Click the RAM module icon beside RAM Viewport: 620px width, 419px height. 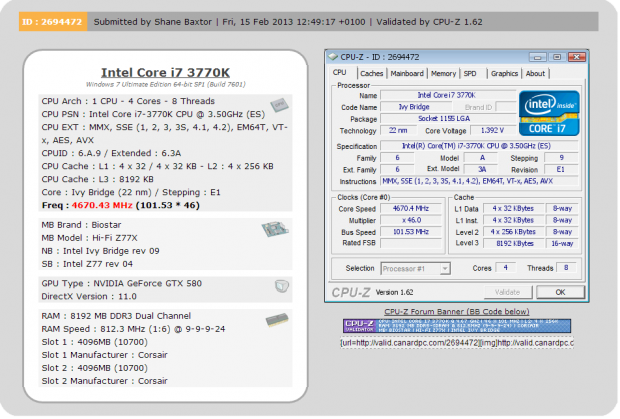coord(277,319)
